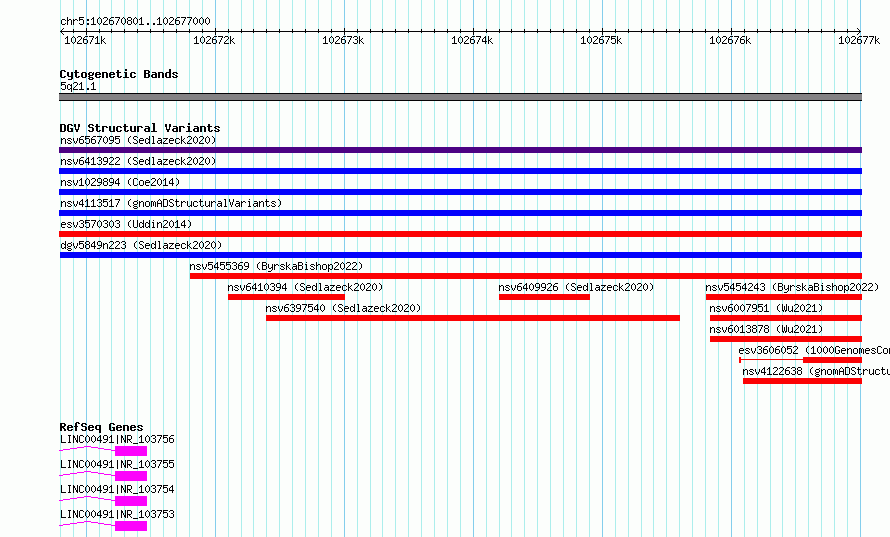The height and width of the screenshot is (537, 890).
Task: Click the 5q21.1 band label
Action: click(x=78, y=86)
